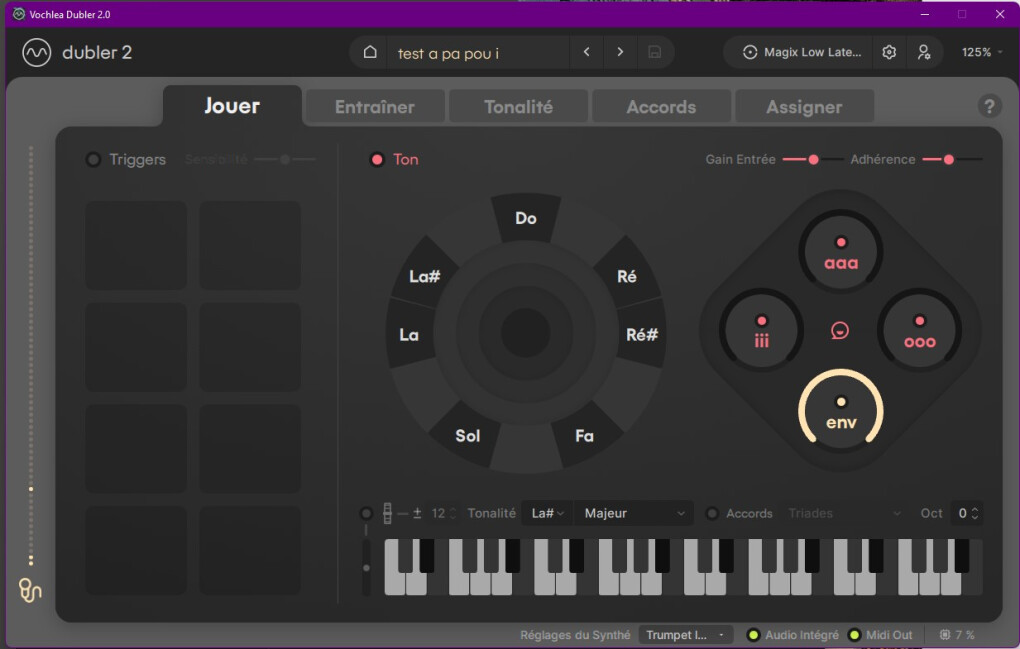This screenshot has width=1020, height=649.
Task: Adjust the Gain Entrée slider
Action: pos(813,160)
